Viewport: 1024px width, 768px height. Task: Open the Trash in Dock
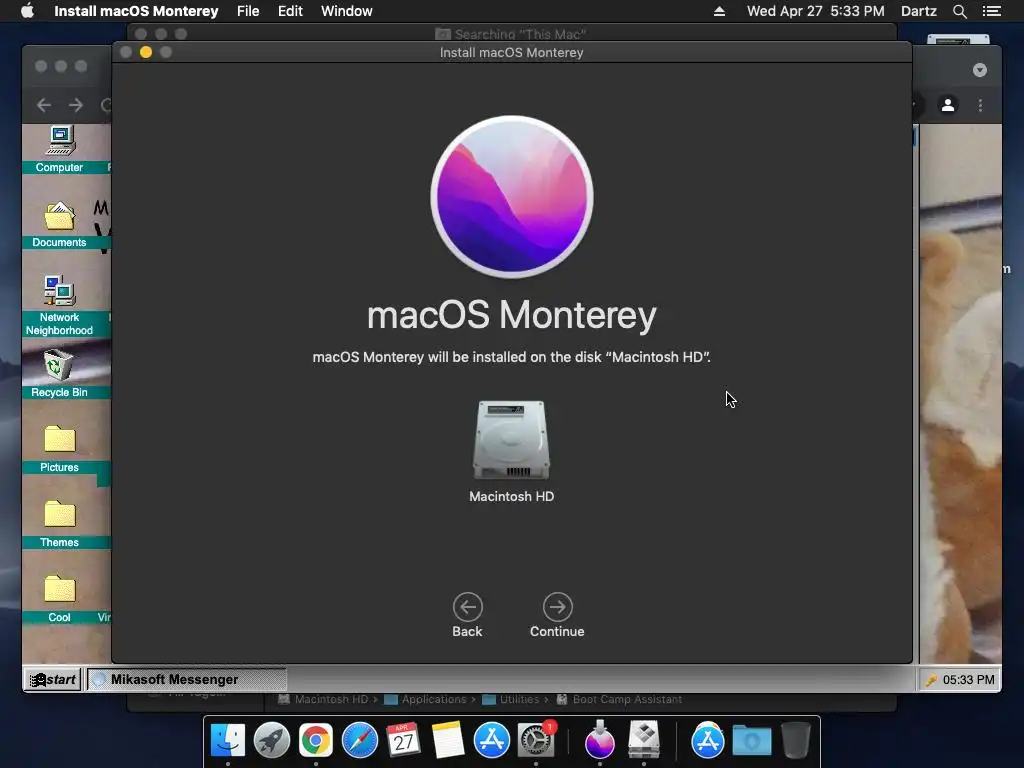point(795,740)
